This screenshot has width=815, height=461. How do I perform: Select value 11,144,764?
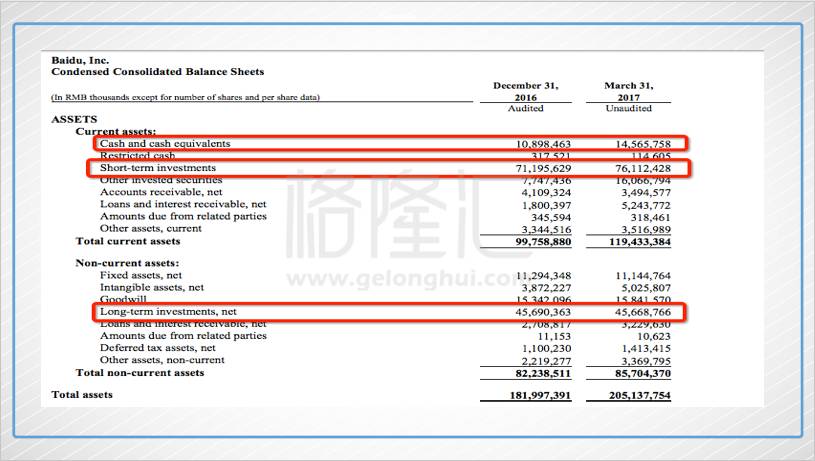coord(643,275)
